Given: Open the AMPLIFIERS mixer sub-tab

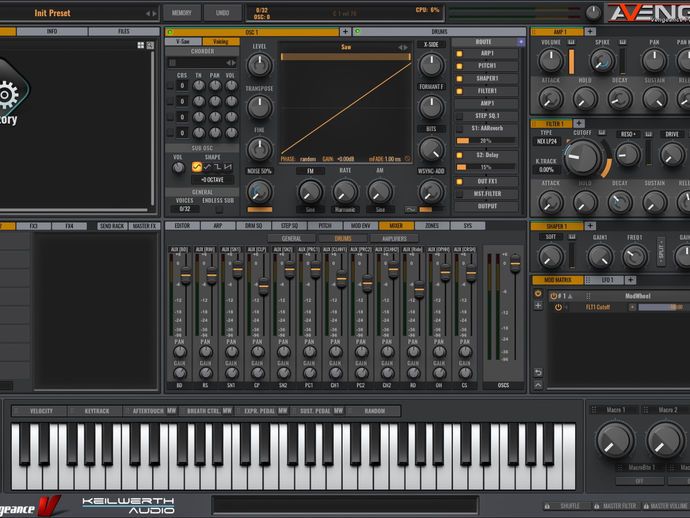Looking at the screenshot, I should click(x=394, y=239).
